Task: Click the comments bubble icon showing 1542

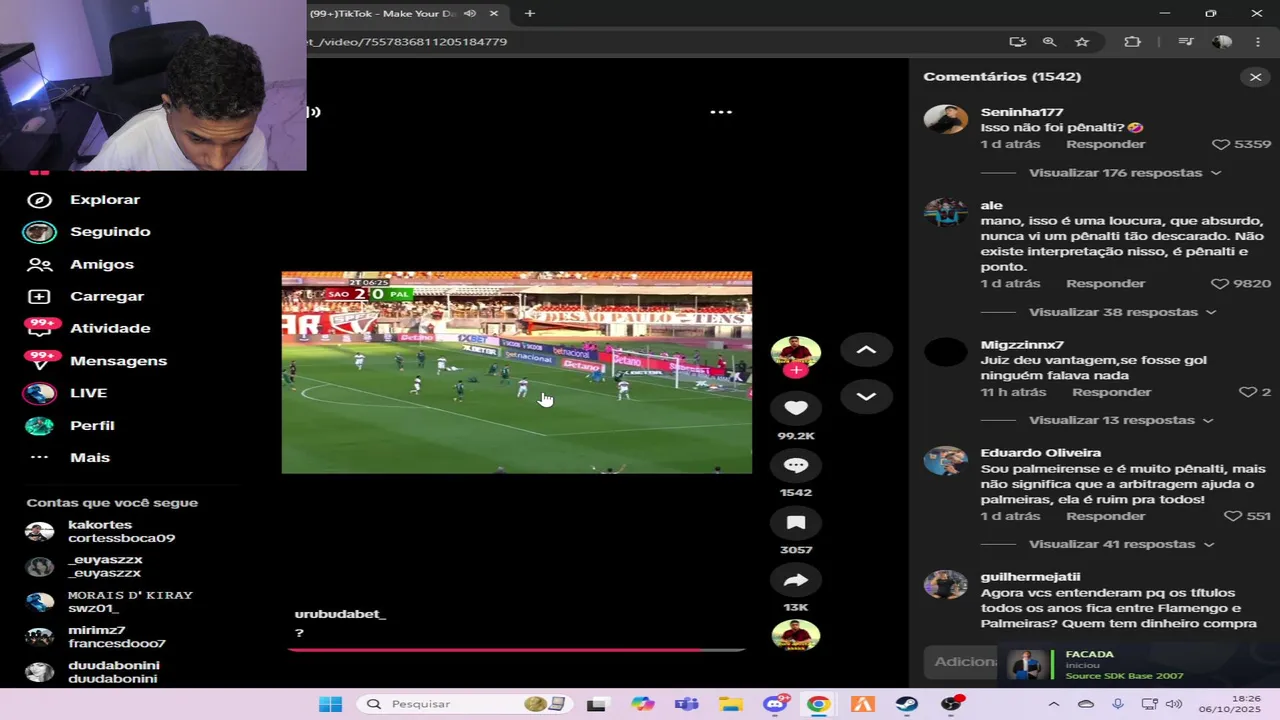Action: [796, 465]
